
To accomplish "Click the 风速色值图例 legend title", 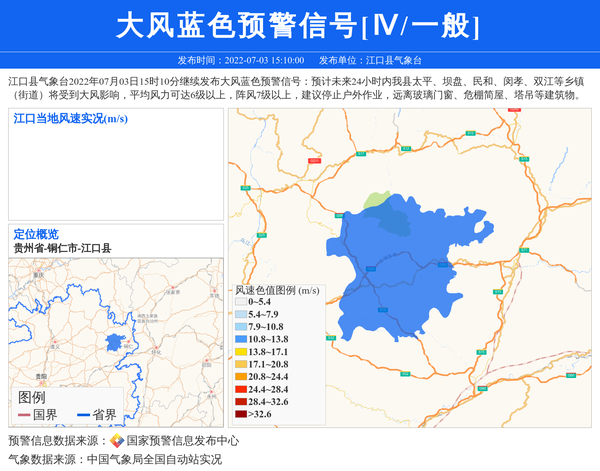I will [x=277, y=289].
